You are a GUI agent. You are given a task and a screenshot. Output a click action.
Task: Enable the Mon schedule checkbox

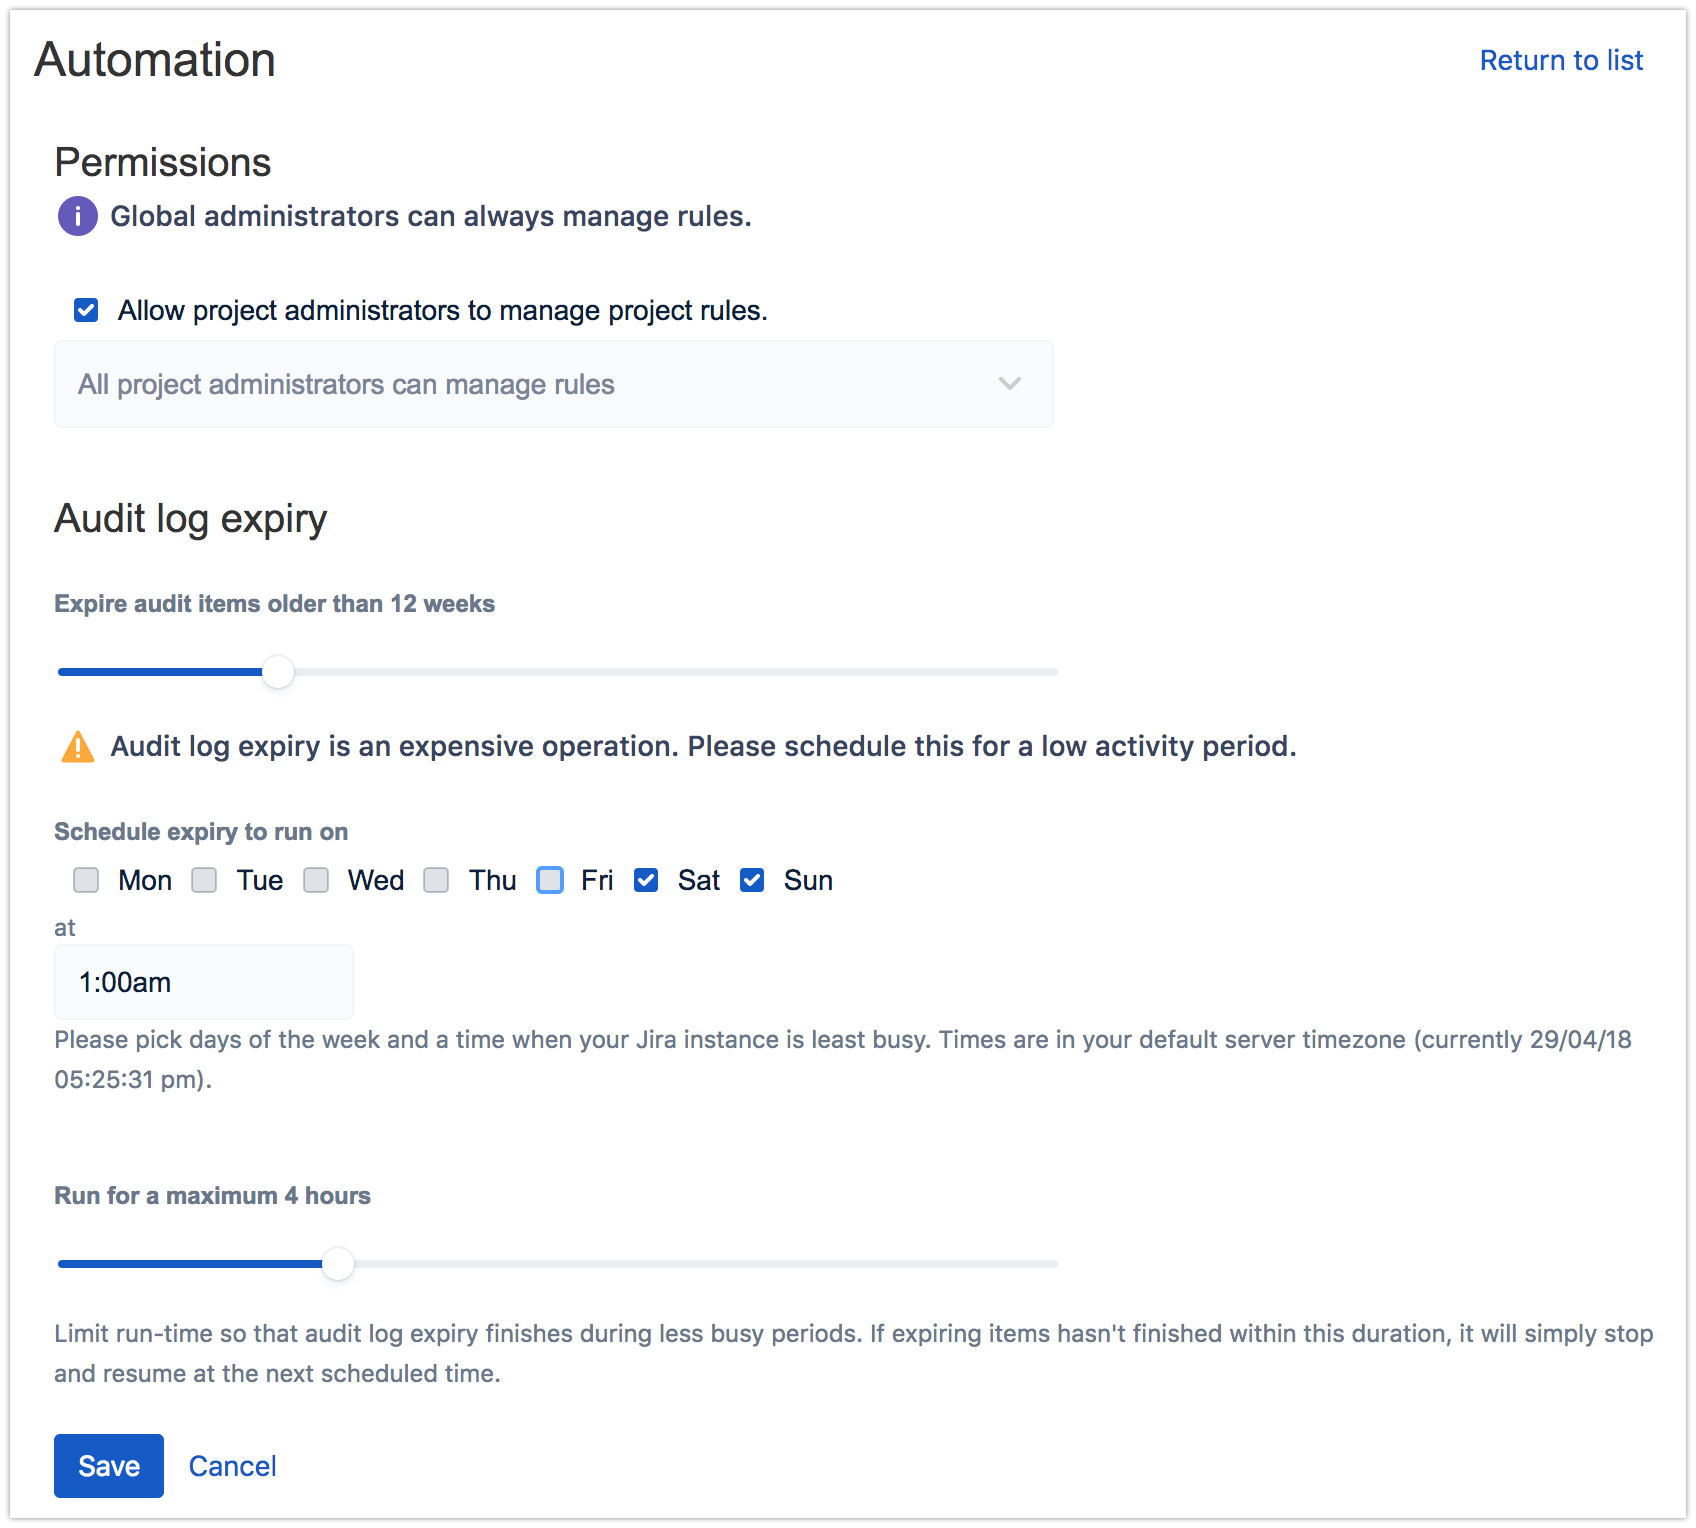(86, 880)
